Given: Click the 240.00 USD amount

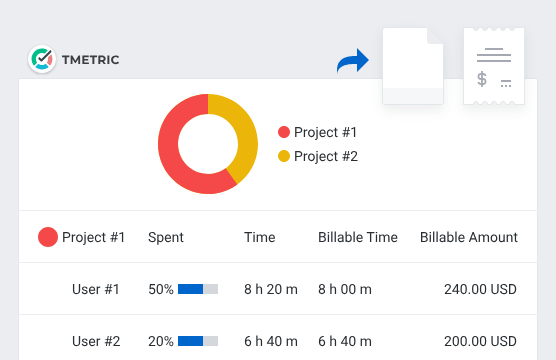Looking at the screenshot, I should 480,289.
